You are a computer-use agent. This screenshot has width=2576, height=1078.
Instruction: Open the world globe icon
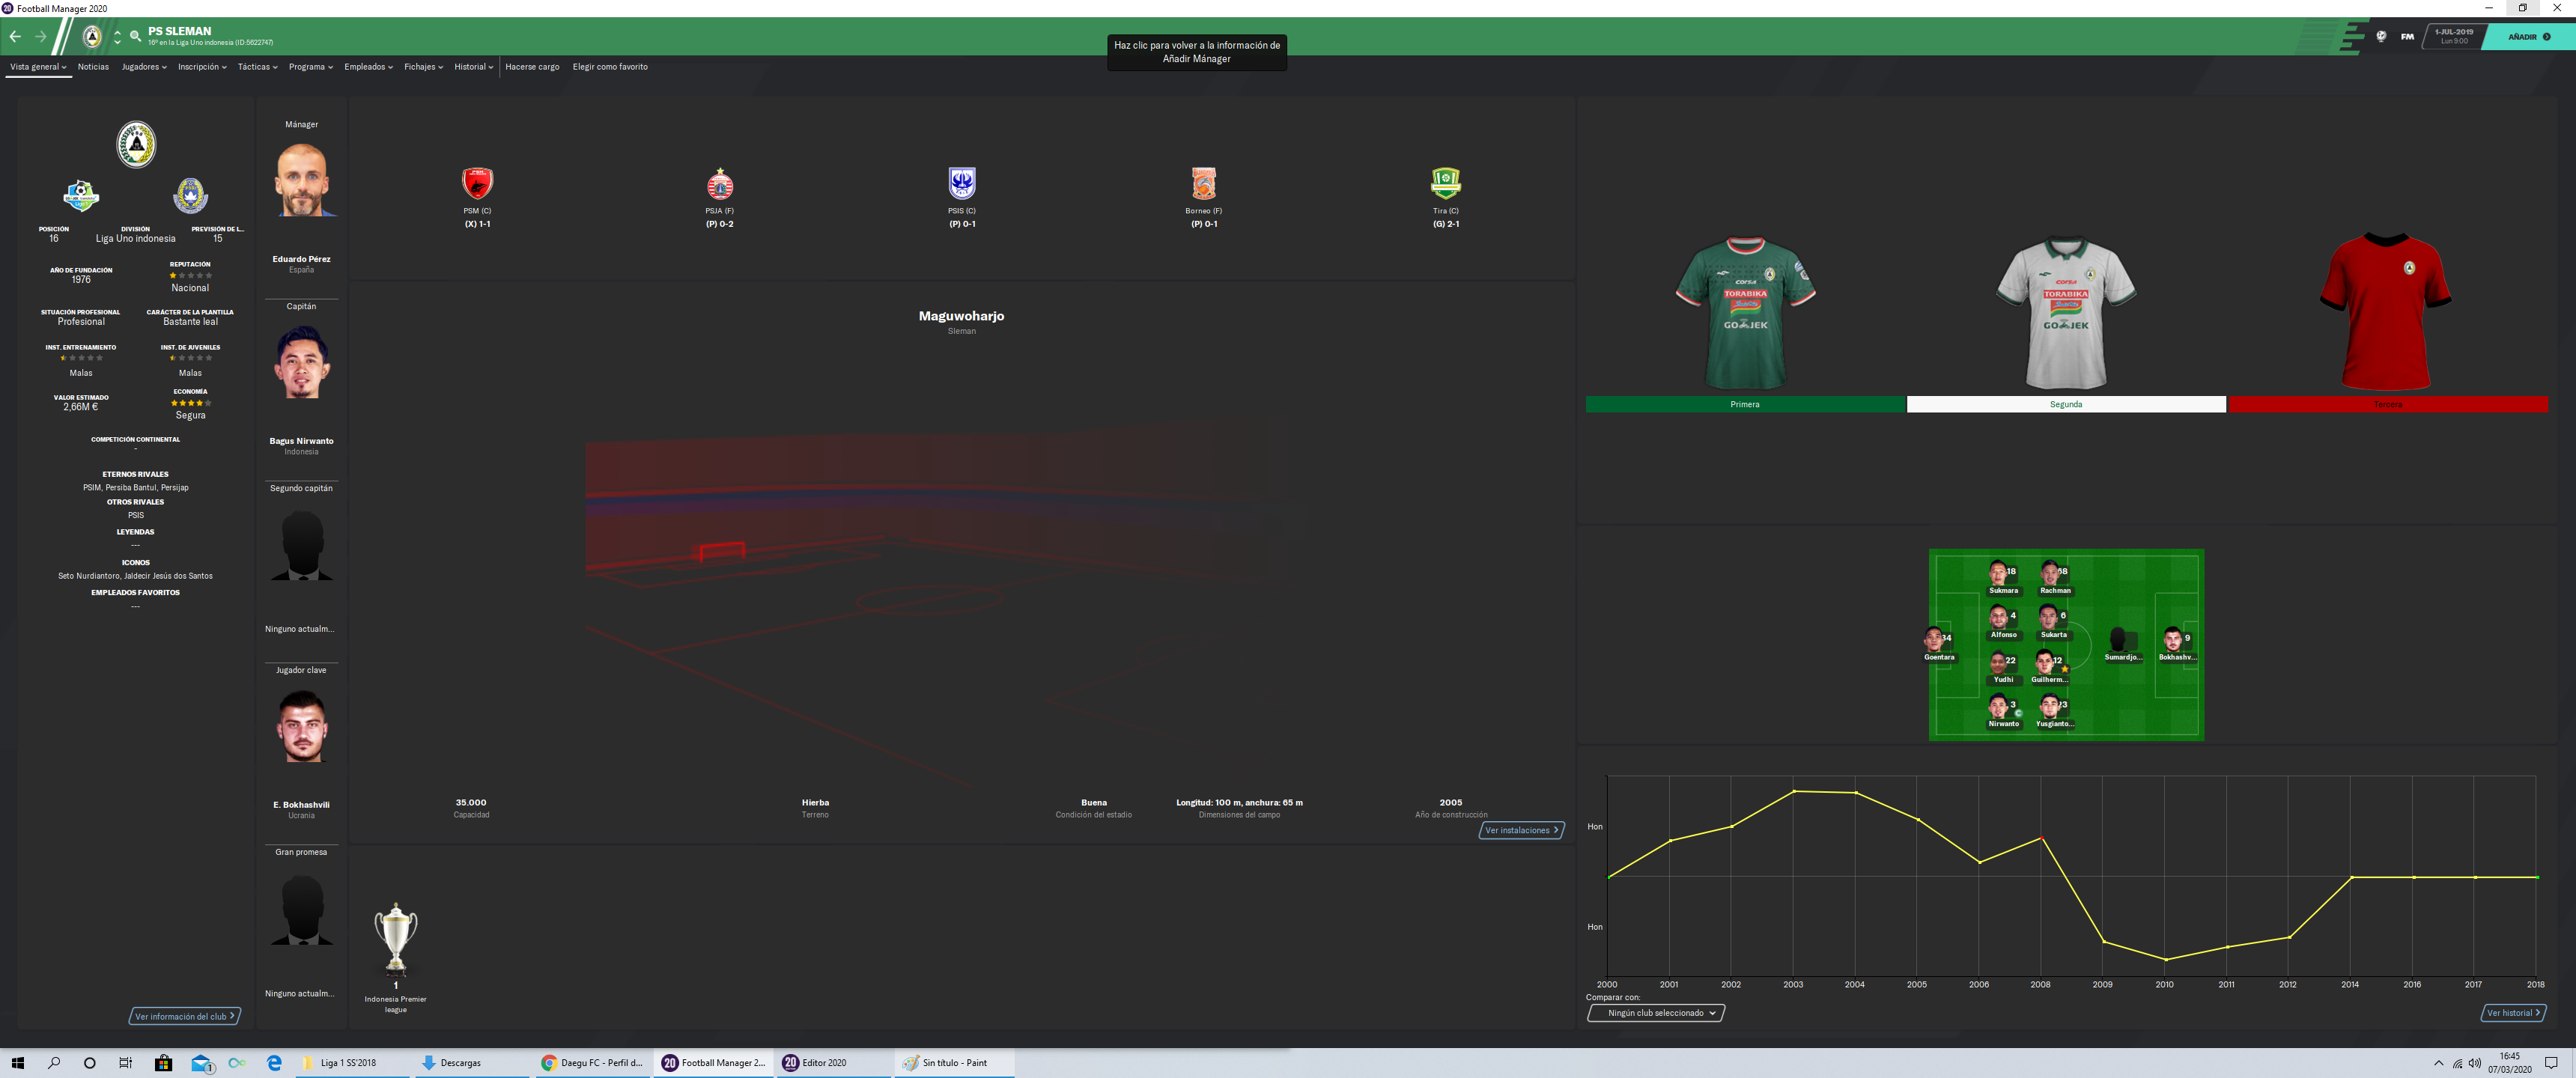coord(2381,37)
